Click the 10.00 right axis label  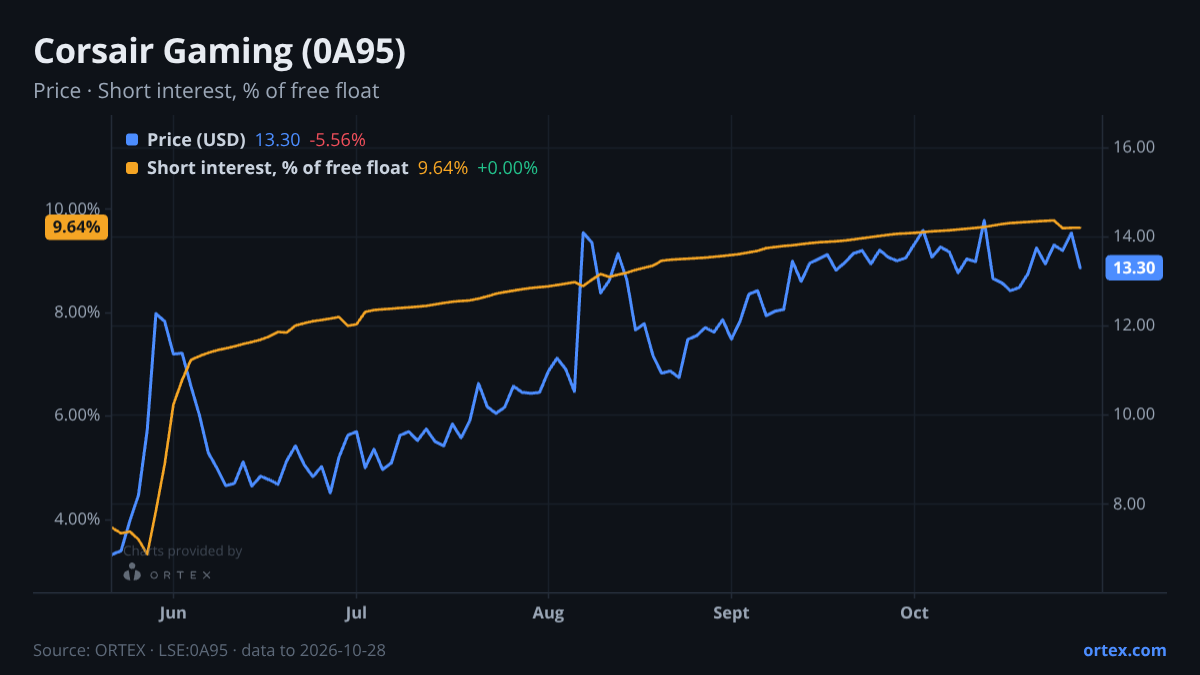[x=1133, y=414]
